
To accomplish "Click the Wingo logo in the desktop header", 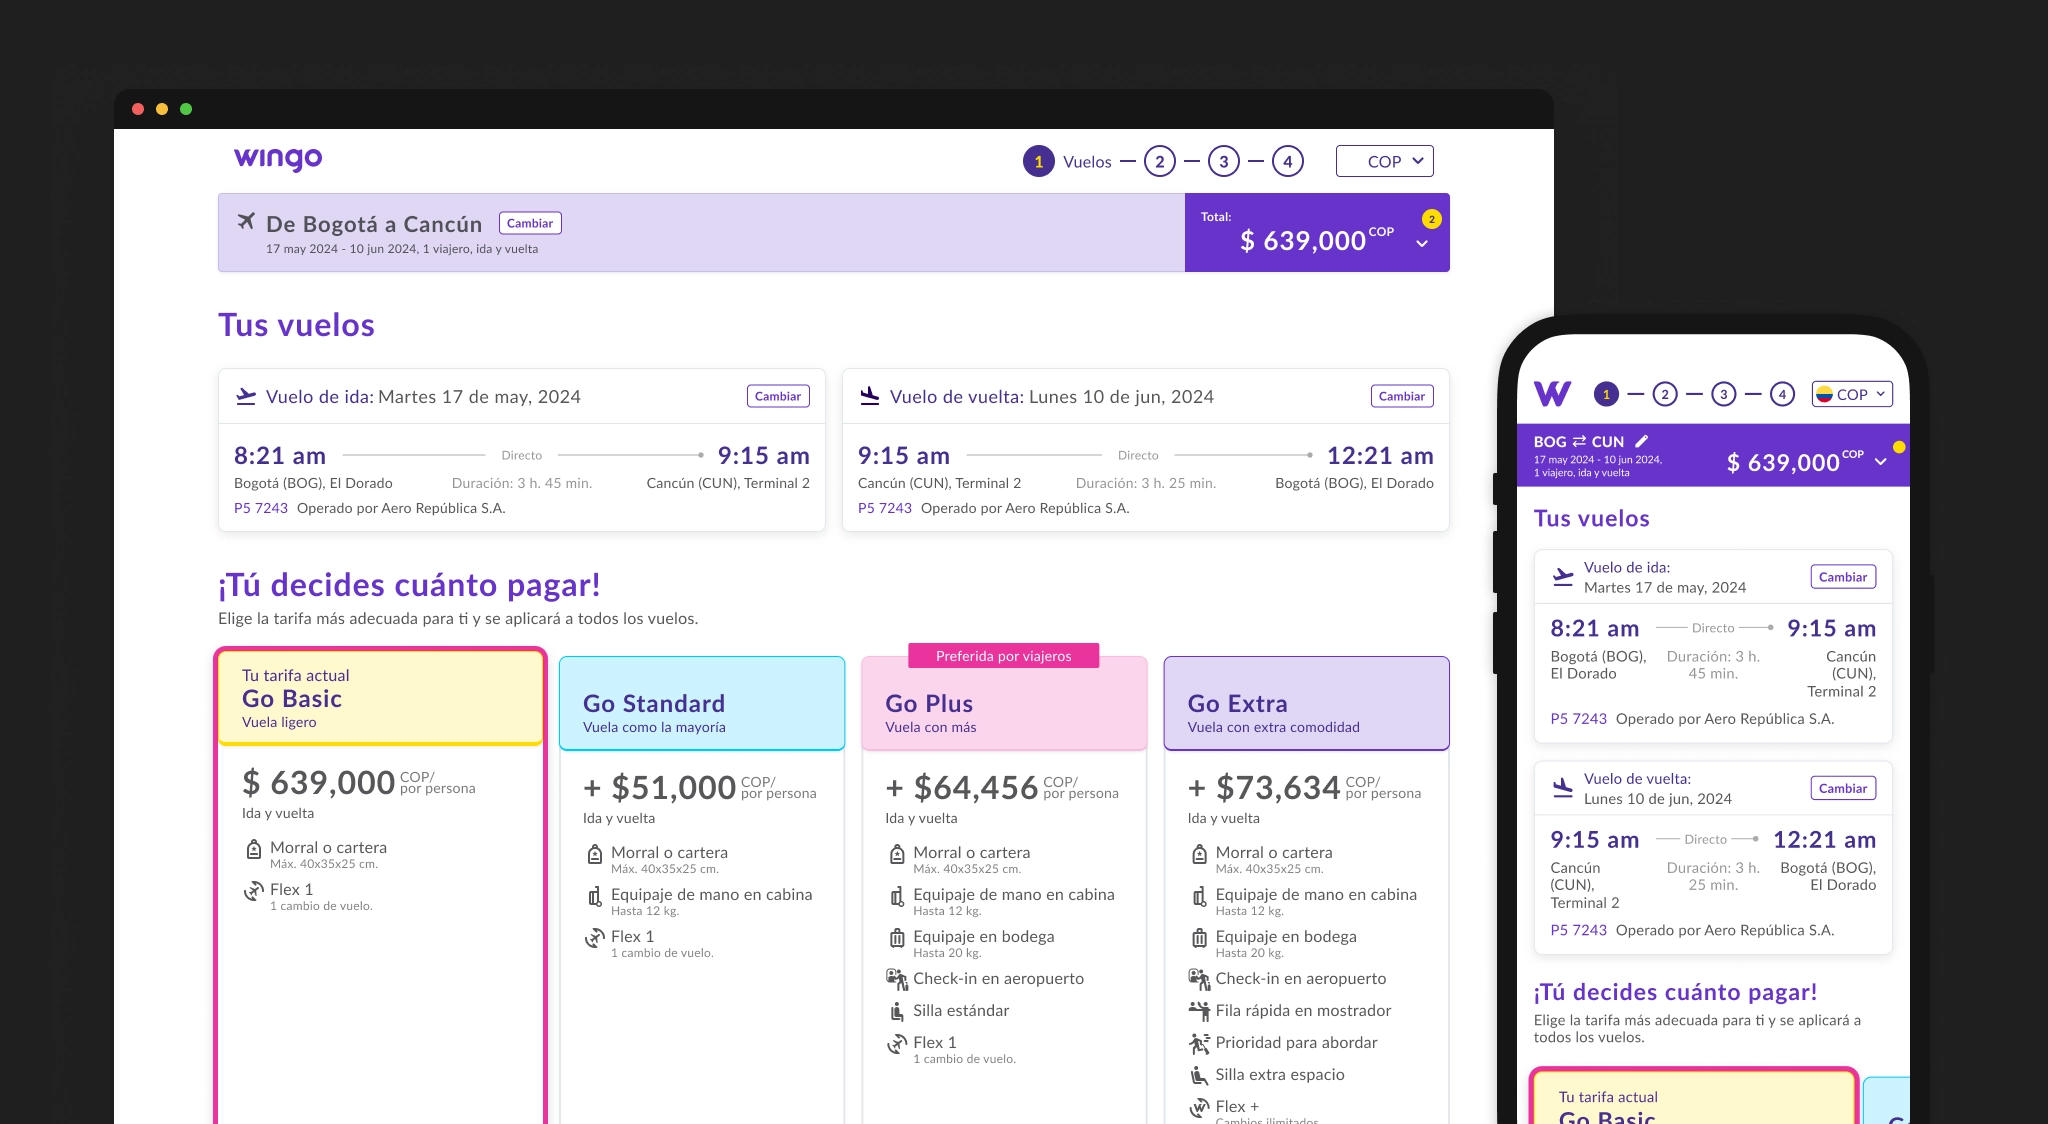I will tap(278, 159).
